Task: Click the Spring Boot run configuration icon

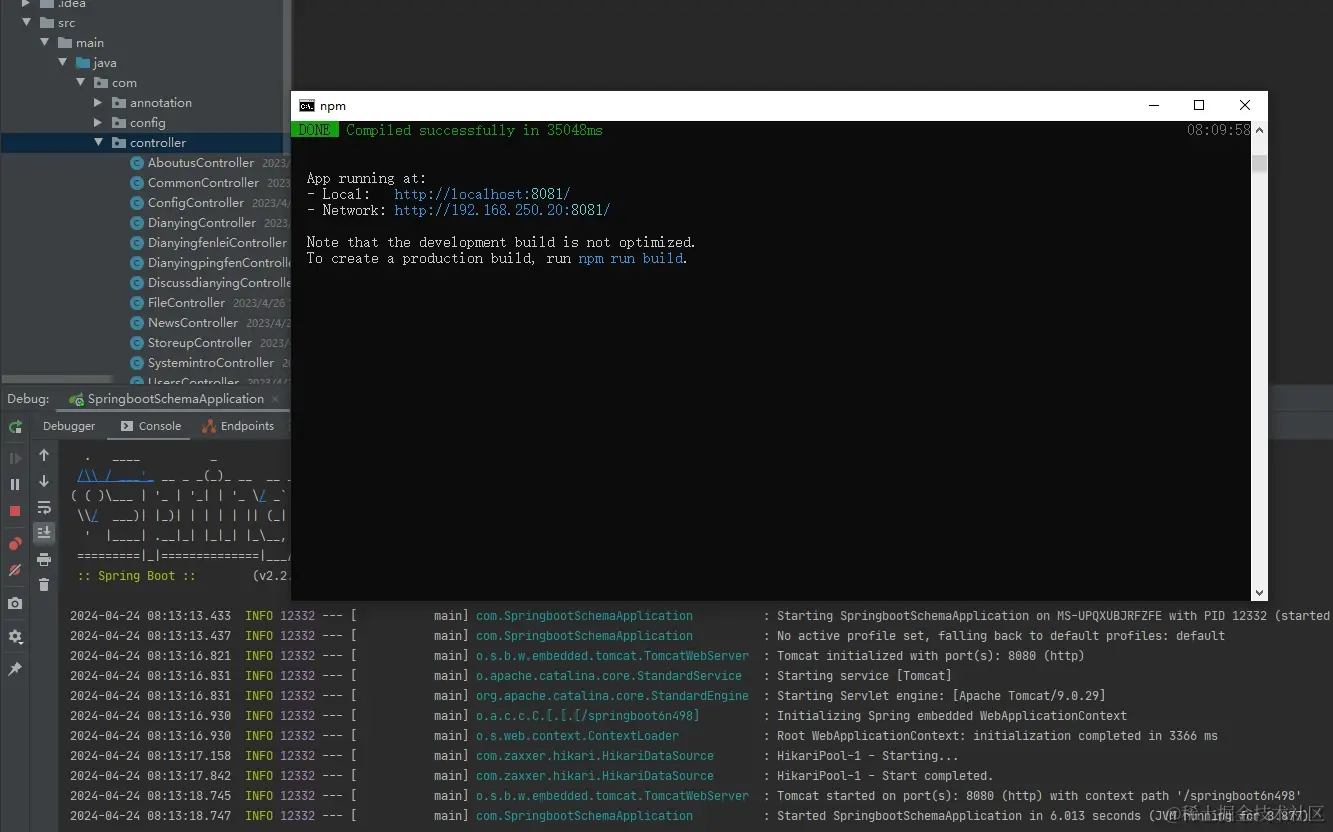Action: tap(76, 399)
